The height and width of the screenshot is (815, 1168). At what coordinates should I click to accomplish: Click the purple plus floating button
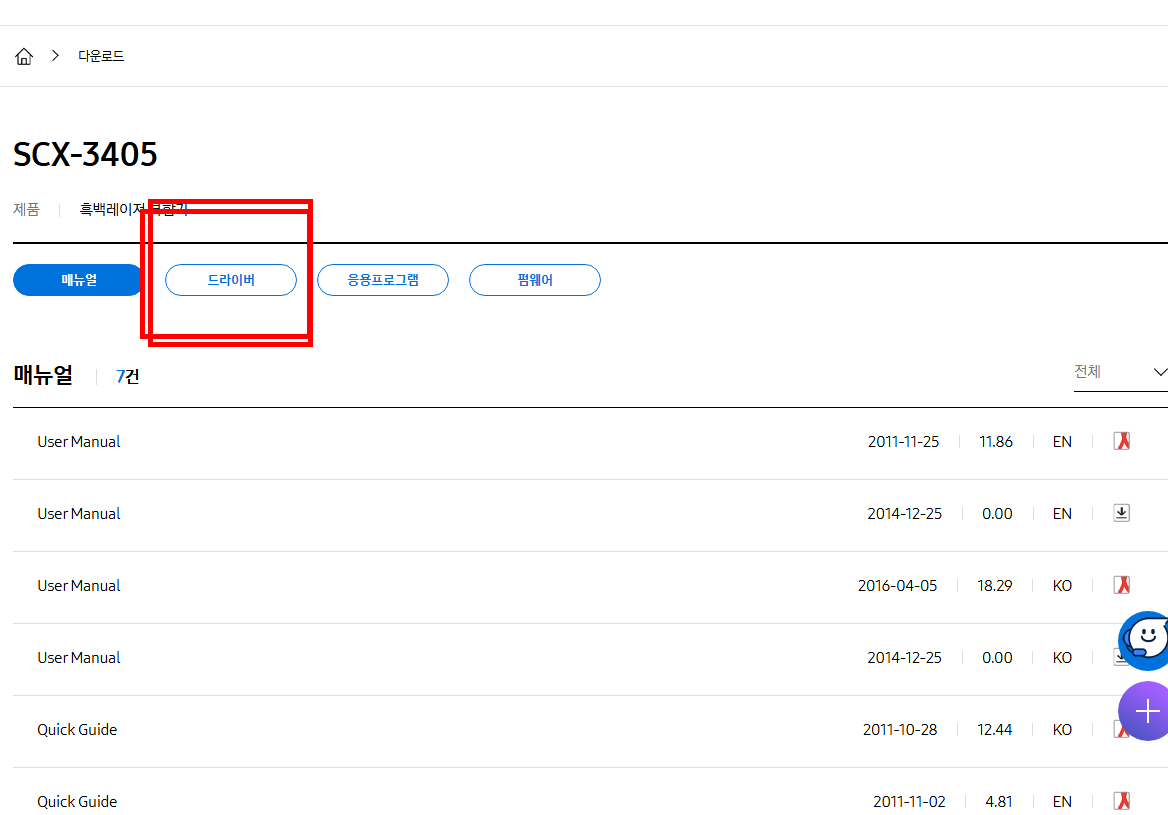(x=1146, y=711)
